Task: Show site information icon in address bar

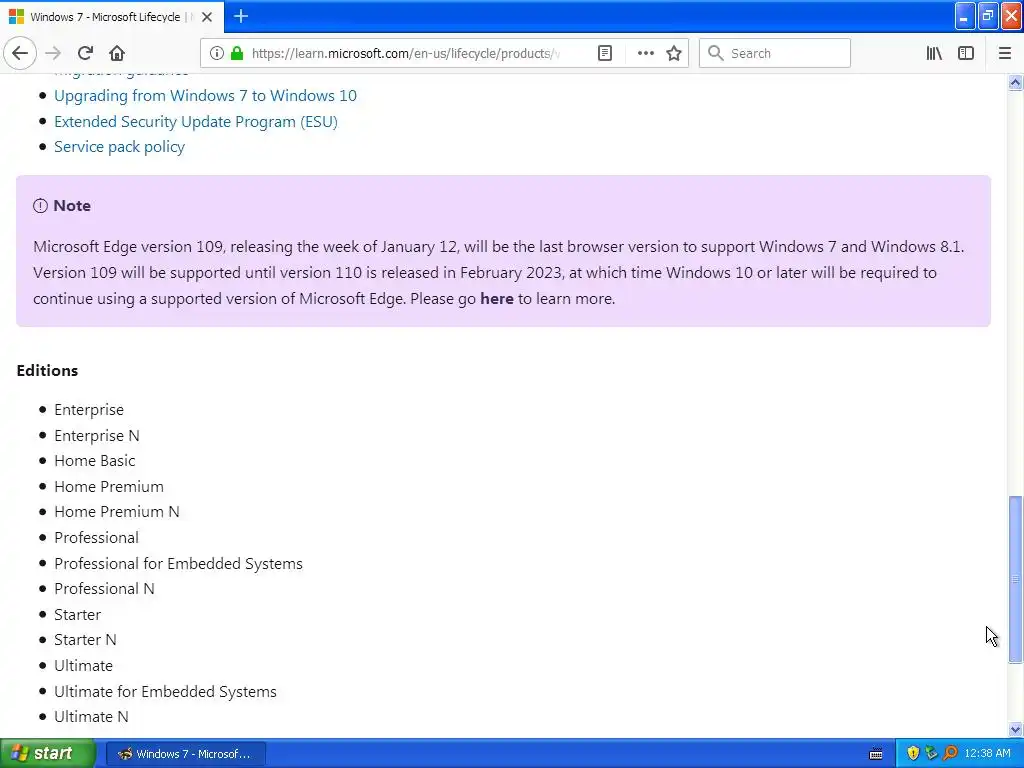Action: tap(217, 54)
